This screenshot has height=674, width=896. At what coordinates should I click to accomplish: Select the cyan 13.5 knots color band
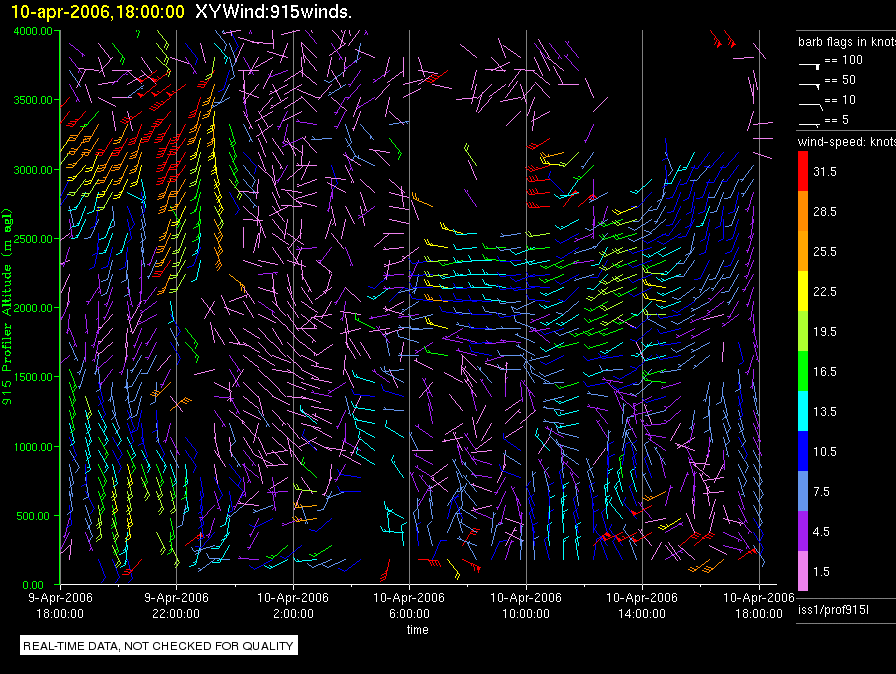tap(803, 411)
